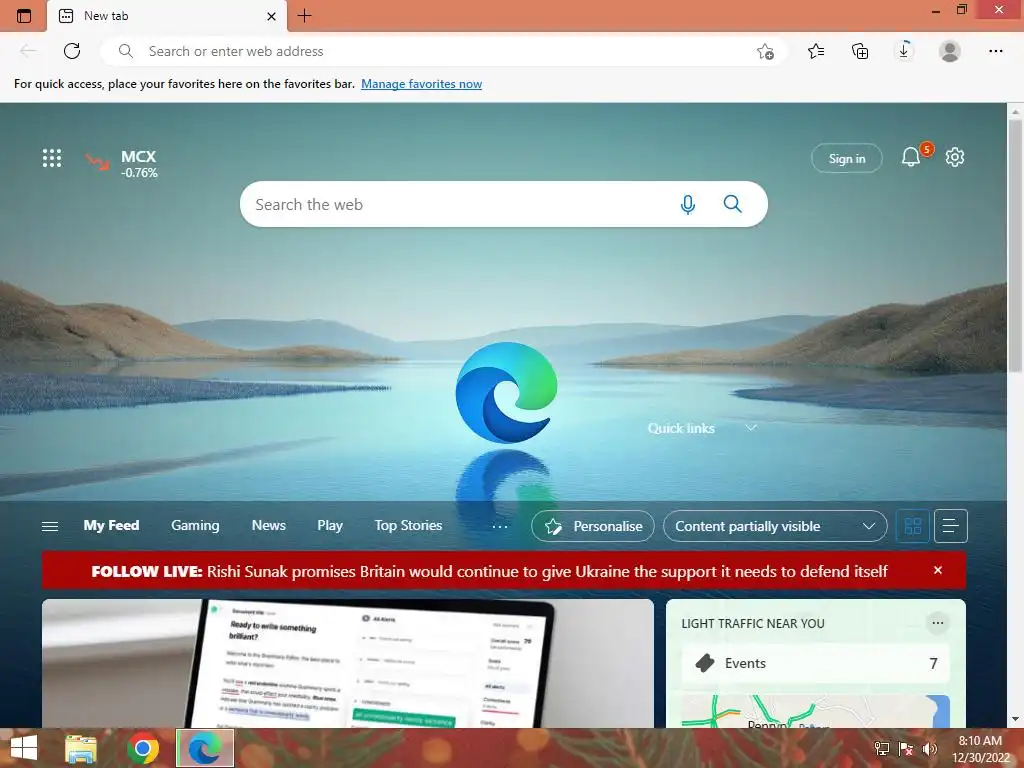Open the Action Center flag icon

(x=906, y=748)
